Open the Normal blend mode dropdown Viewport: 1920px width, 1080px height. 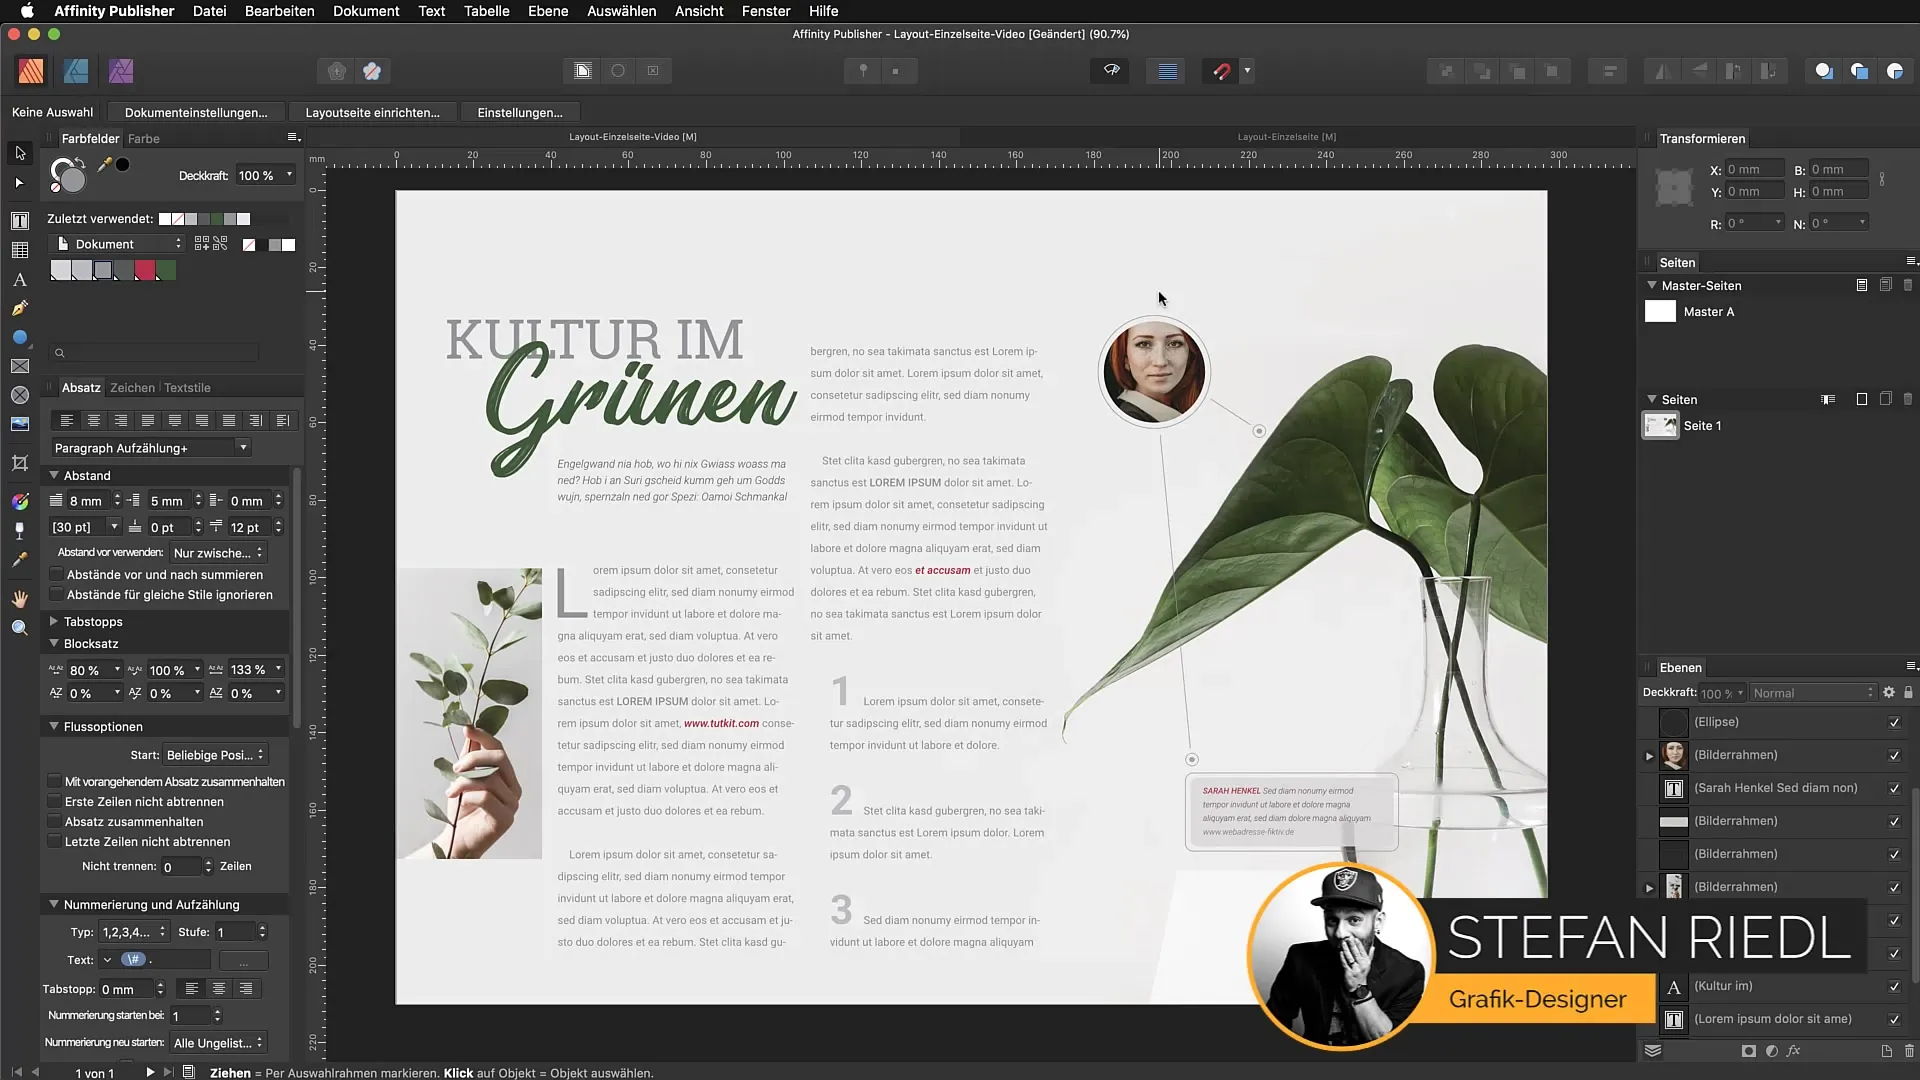click(x=1813, y=693)
